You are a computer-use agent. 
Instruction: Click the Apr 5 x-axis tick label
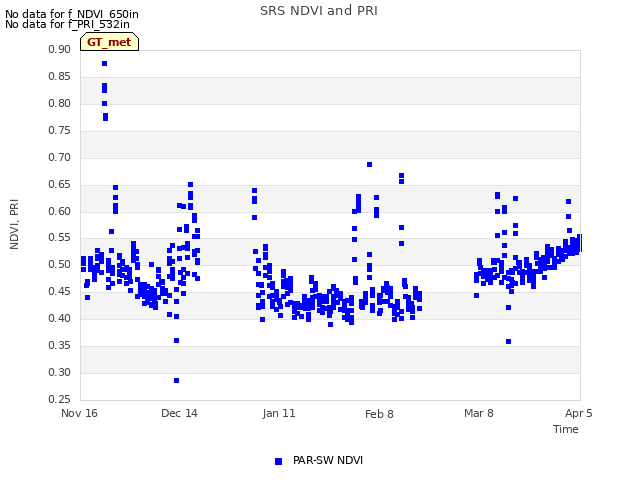[578, 413]
